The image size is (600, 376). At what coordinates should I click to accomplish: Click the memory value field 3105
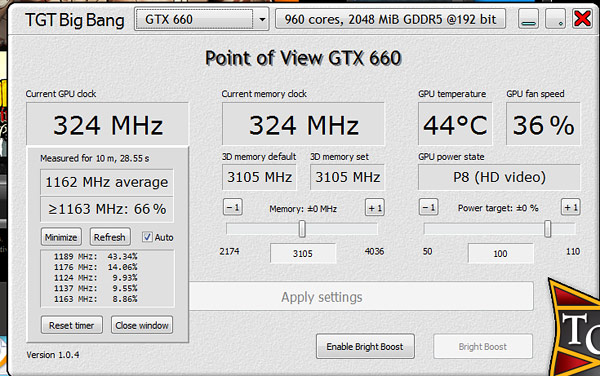[303, 253]
